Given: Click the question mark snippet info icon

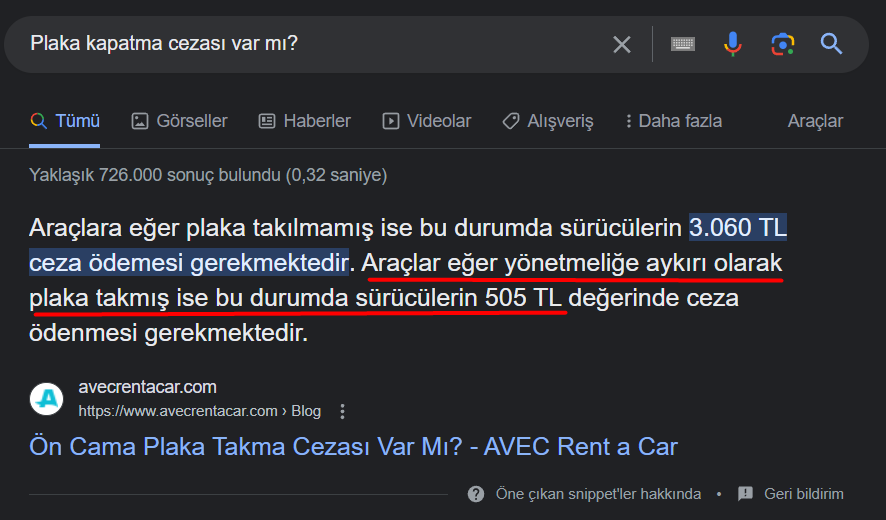Looking at the screenshot, I should point(476,494).
